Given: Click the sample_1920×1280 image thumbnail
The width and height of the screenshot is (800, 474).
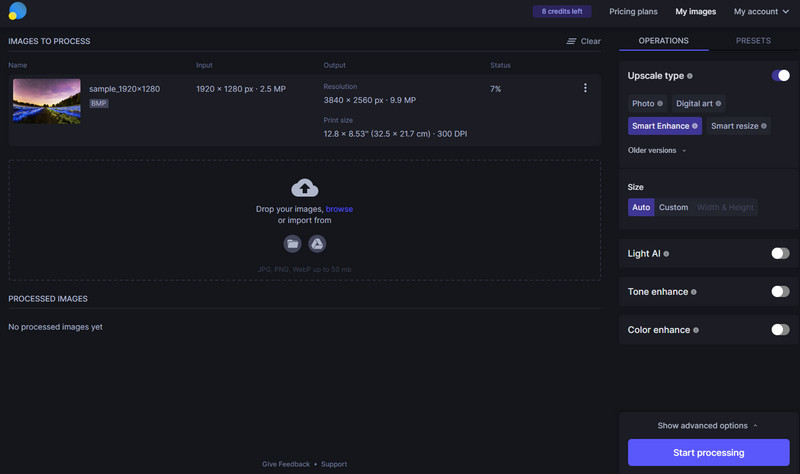Looking at the screenshot, I should coord(47,101).
